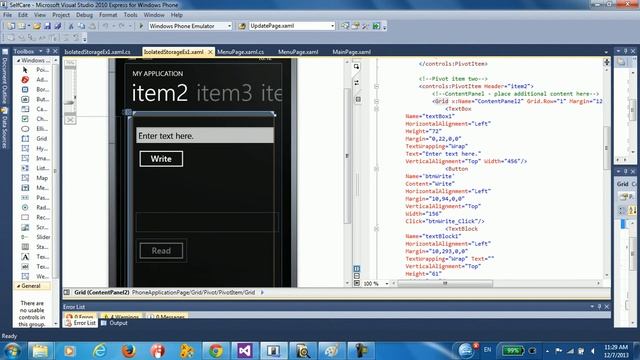The height and width of the screenshot is (360, 640).
Task: Click the Read button in designer
Action: point(161,251)
